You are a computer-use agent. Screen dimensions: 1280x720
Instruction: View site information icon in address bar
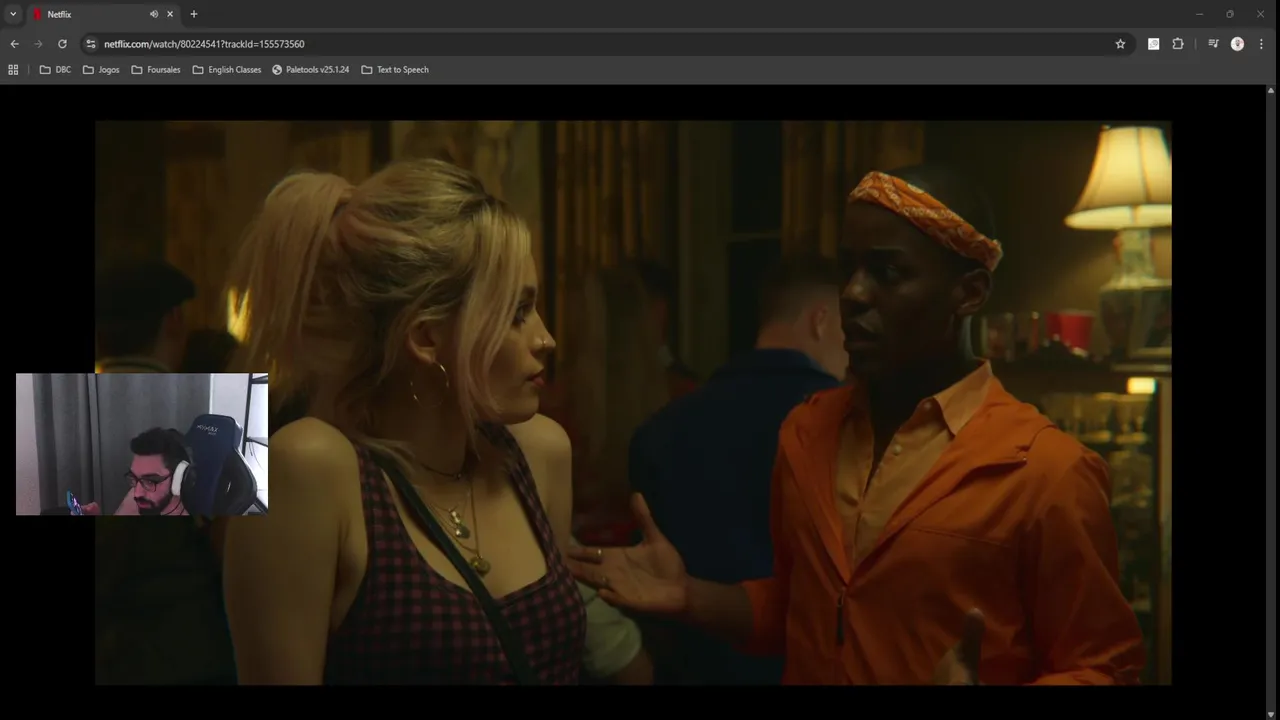pos(91,44)
